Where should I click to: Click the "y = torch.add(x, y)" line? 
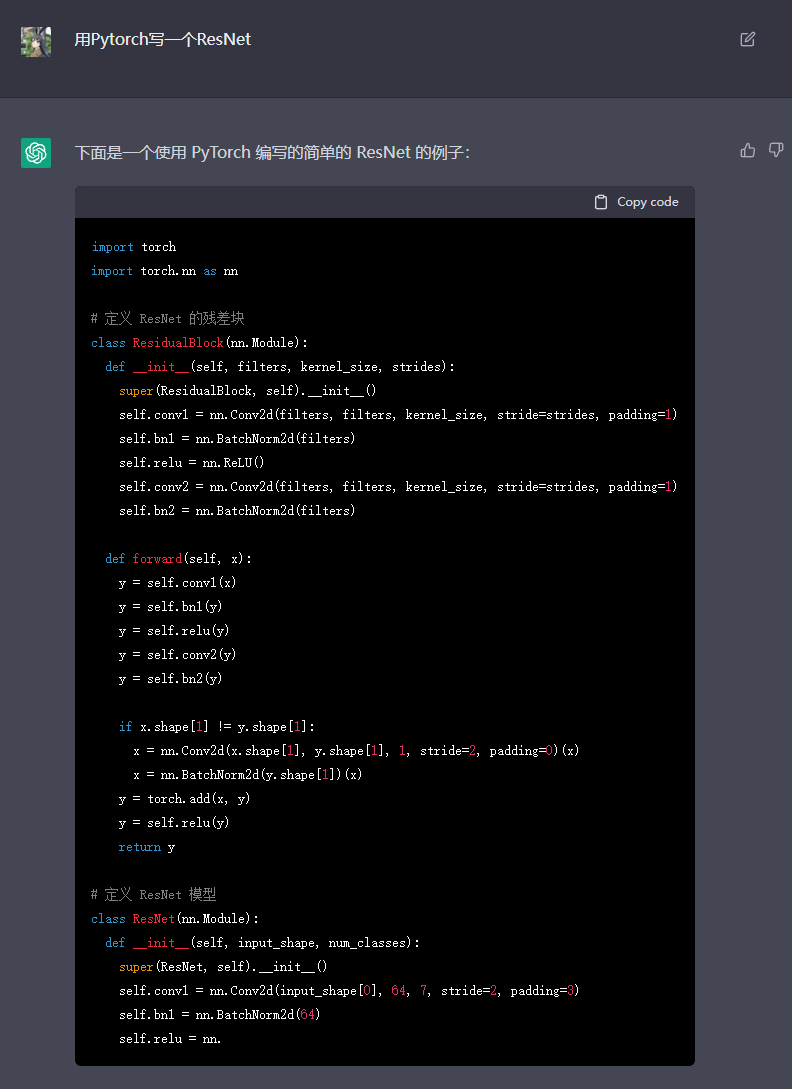tap(184, 799)
